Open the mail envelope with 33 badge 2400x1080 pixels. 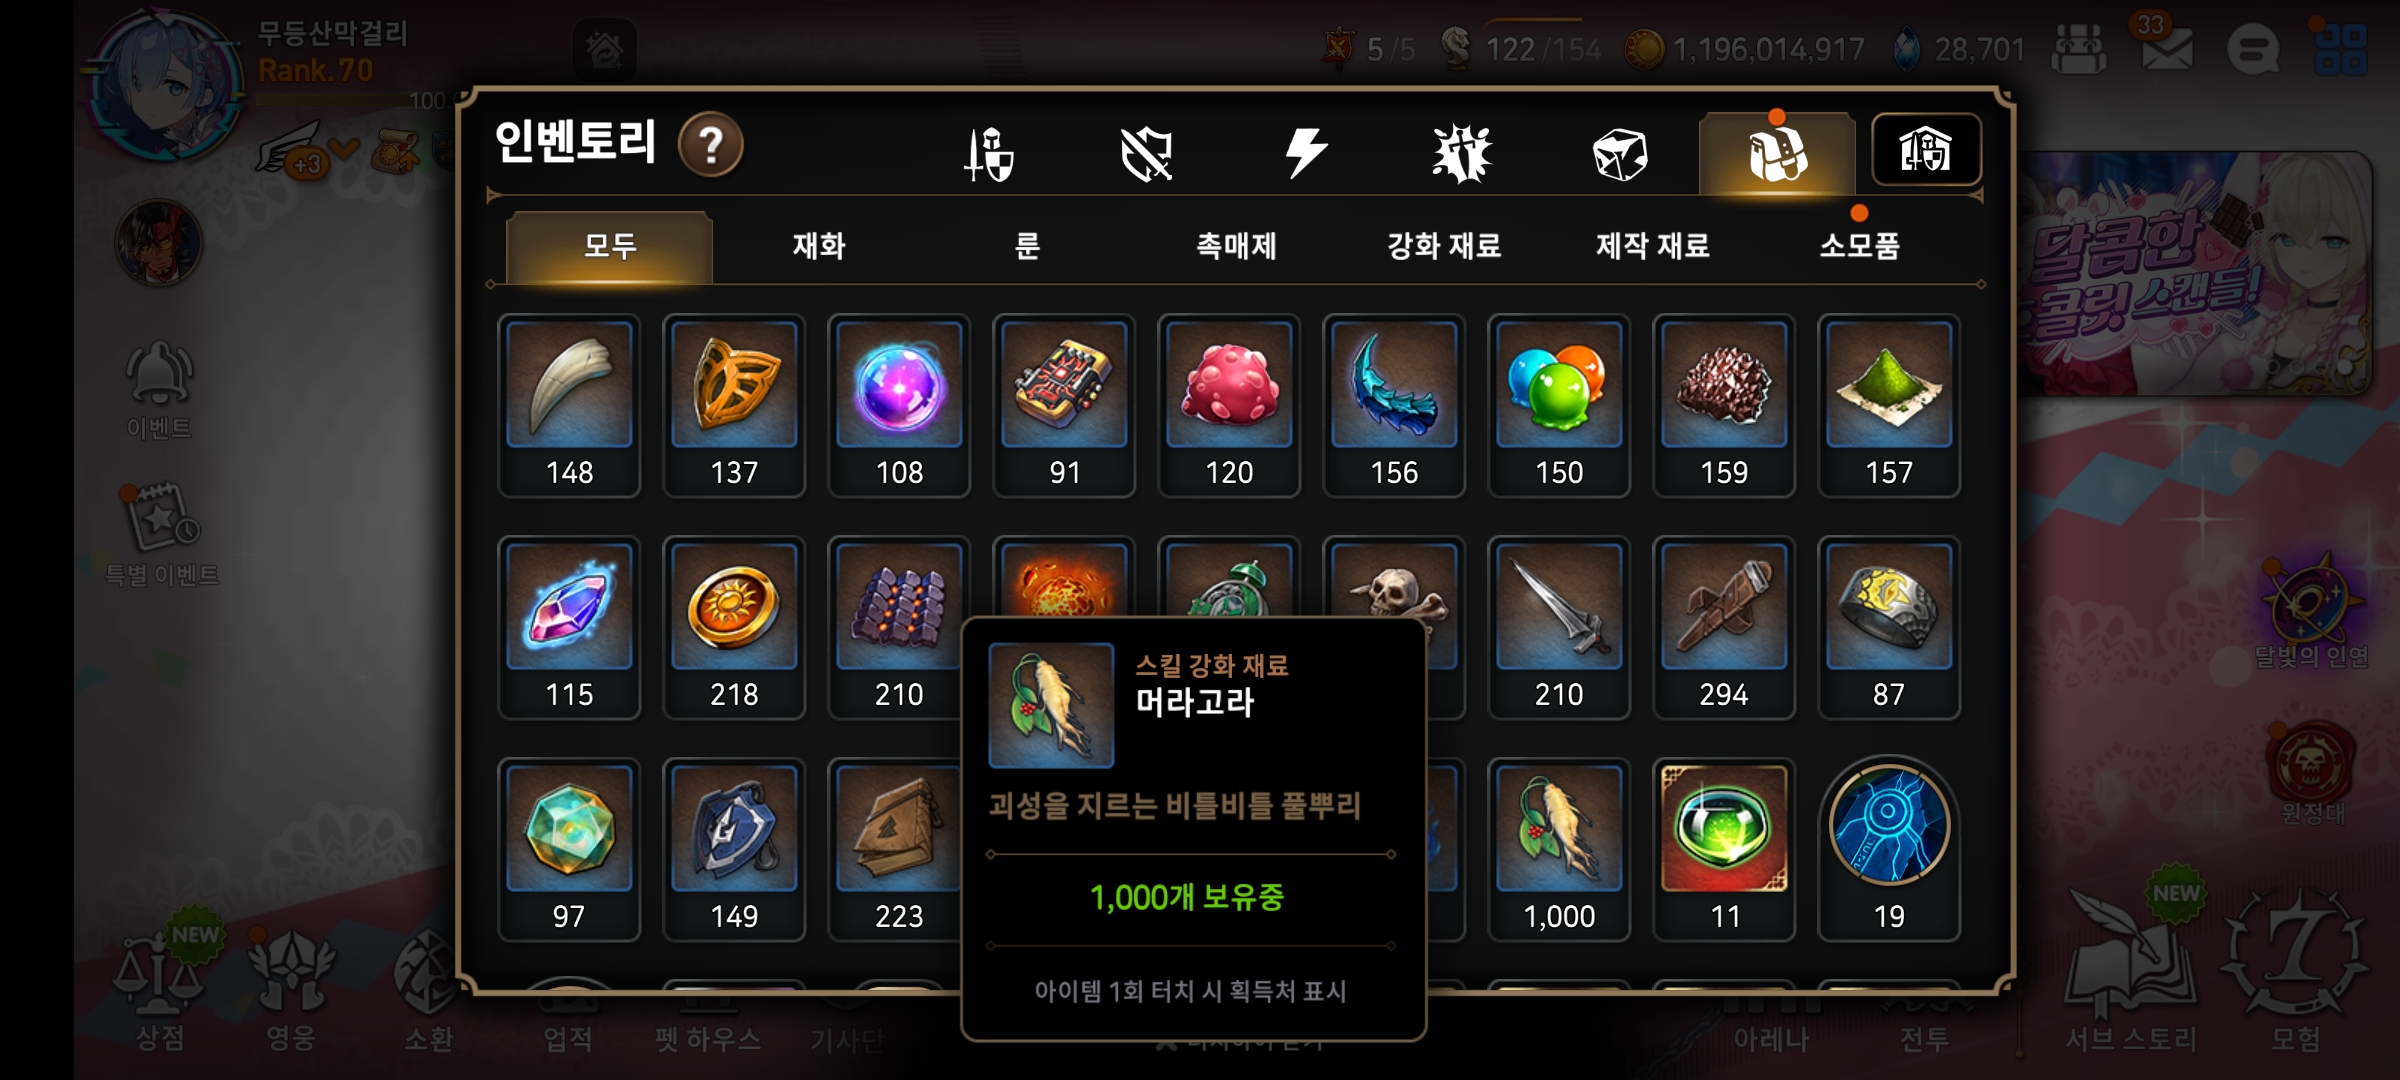coord(2166,46)
